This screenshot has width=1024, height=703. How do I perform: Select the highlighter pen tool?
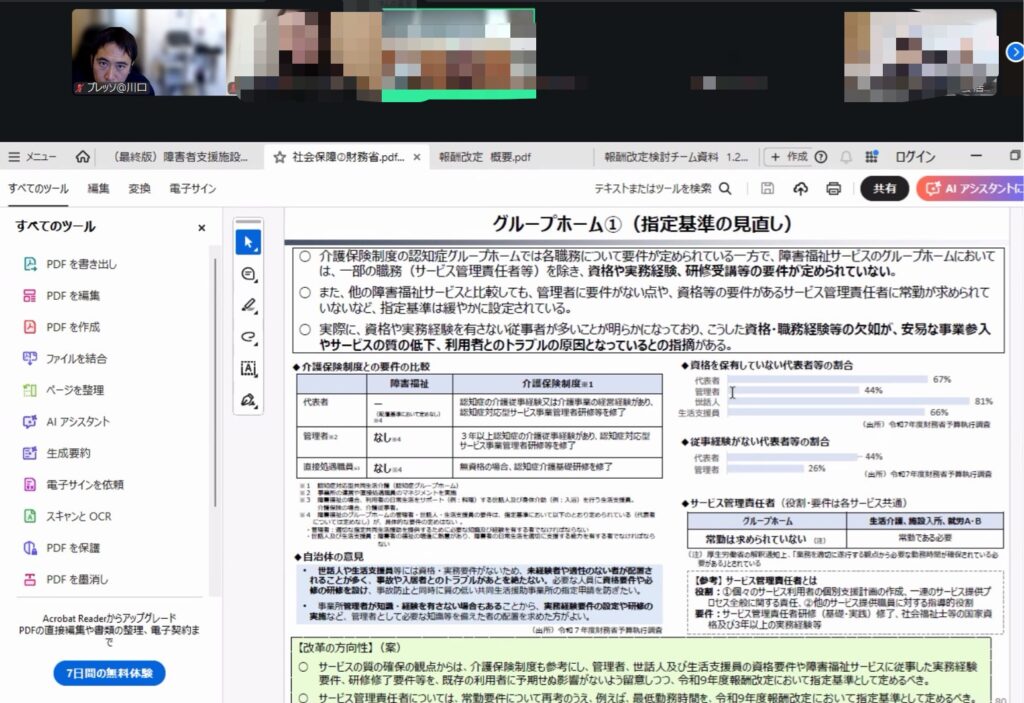[248, 305]
